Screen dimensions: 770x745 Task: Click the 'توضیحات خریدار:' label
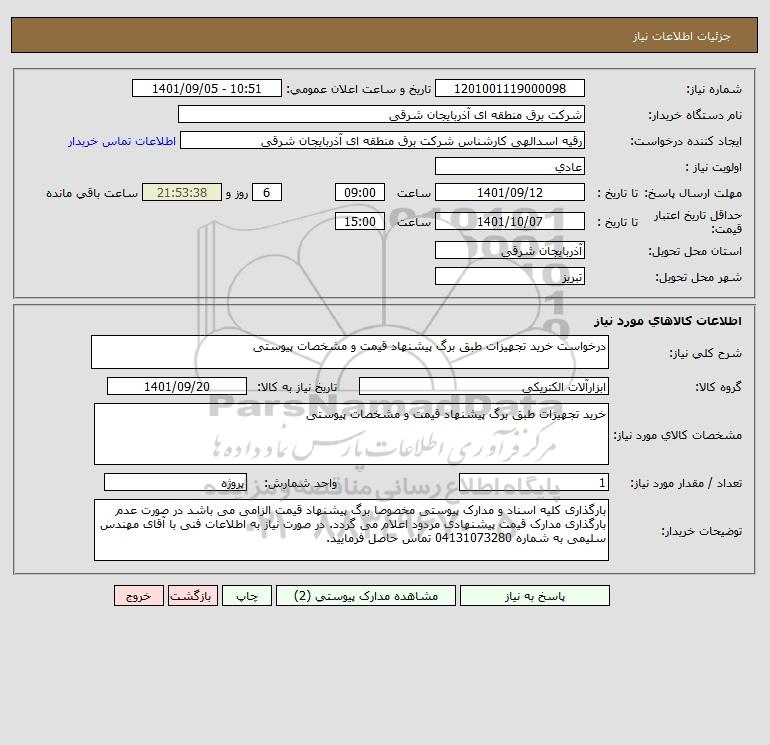click(x=701, y=531)
